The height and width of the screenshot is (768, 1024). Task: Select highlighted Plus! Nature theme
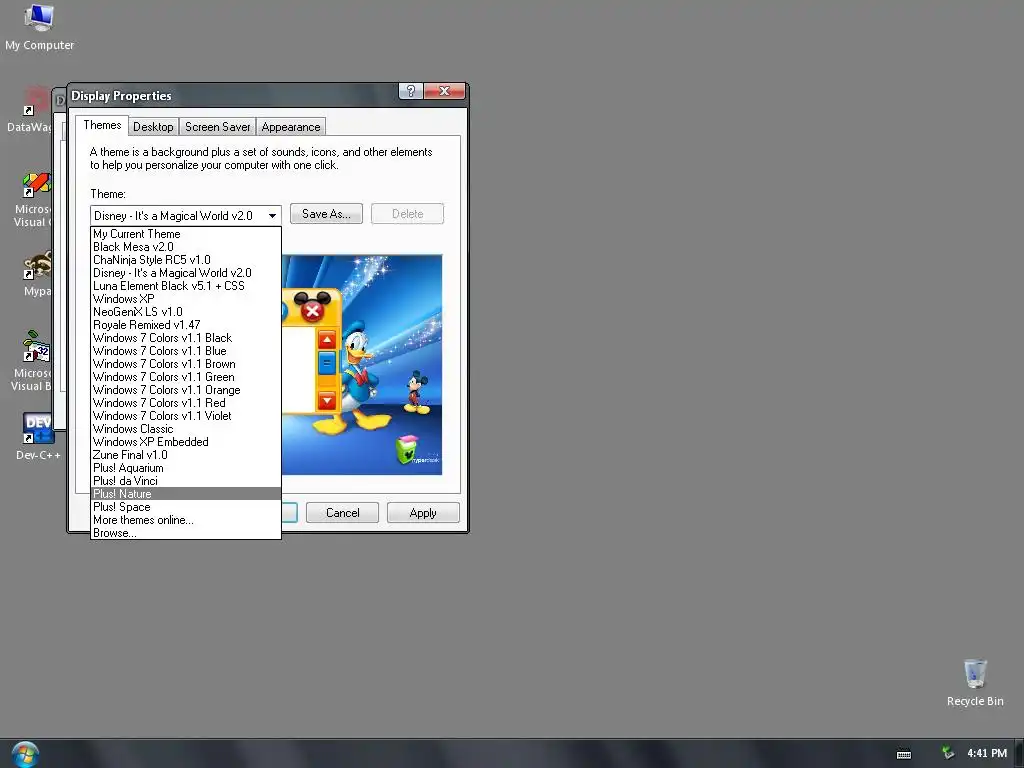coord(185,494)
